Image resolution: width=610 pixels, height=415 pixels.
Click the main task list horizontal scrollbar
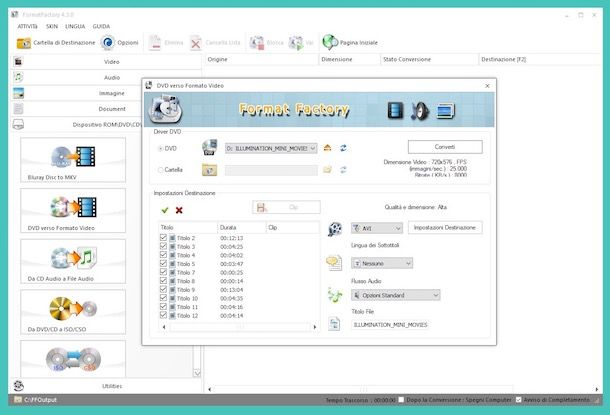(x=363, y=389)
